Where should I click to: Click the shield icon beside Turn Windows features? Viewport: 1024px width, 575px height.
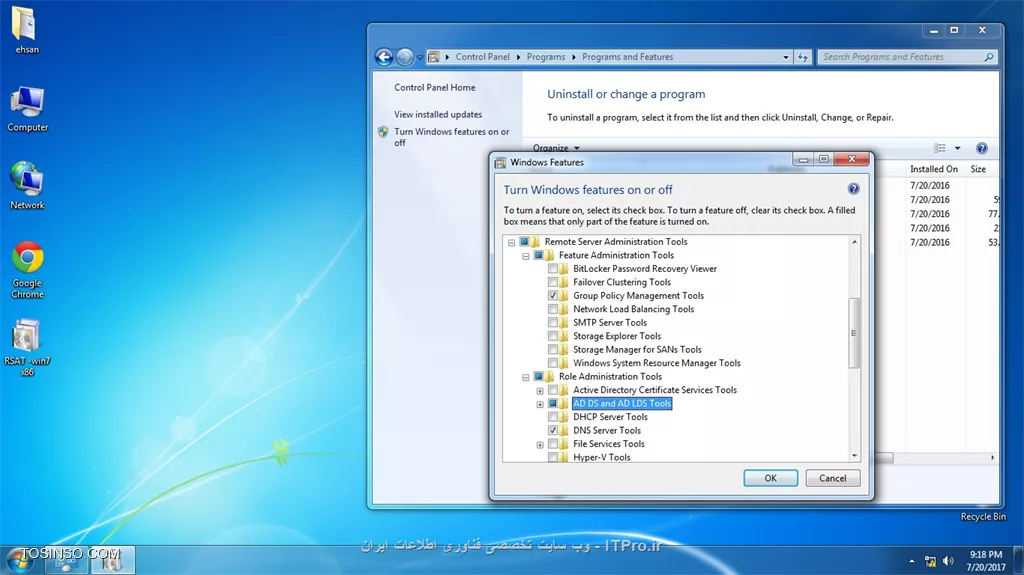pyautogui.click(x=383, y=132)
